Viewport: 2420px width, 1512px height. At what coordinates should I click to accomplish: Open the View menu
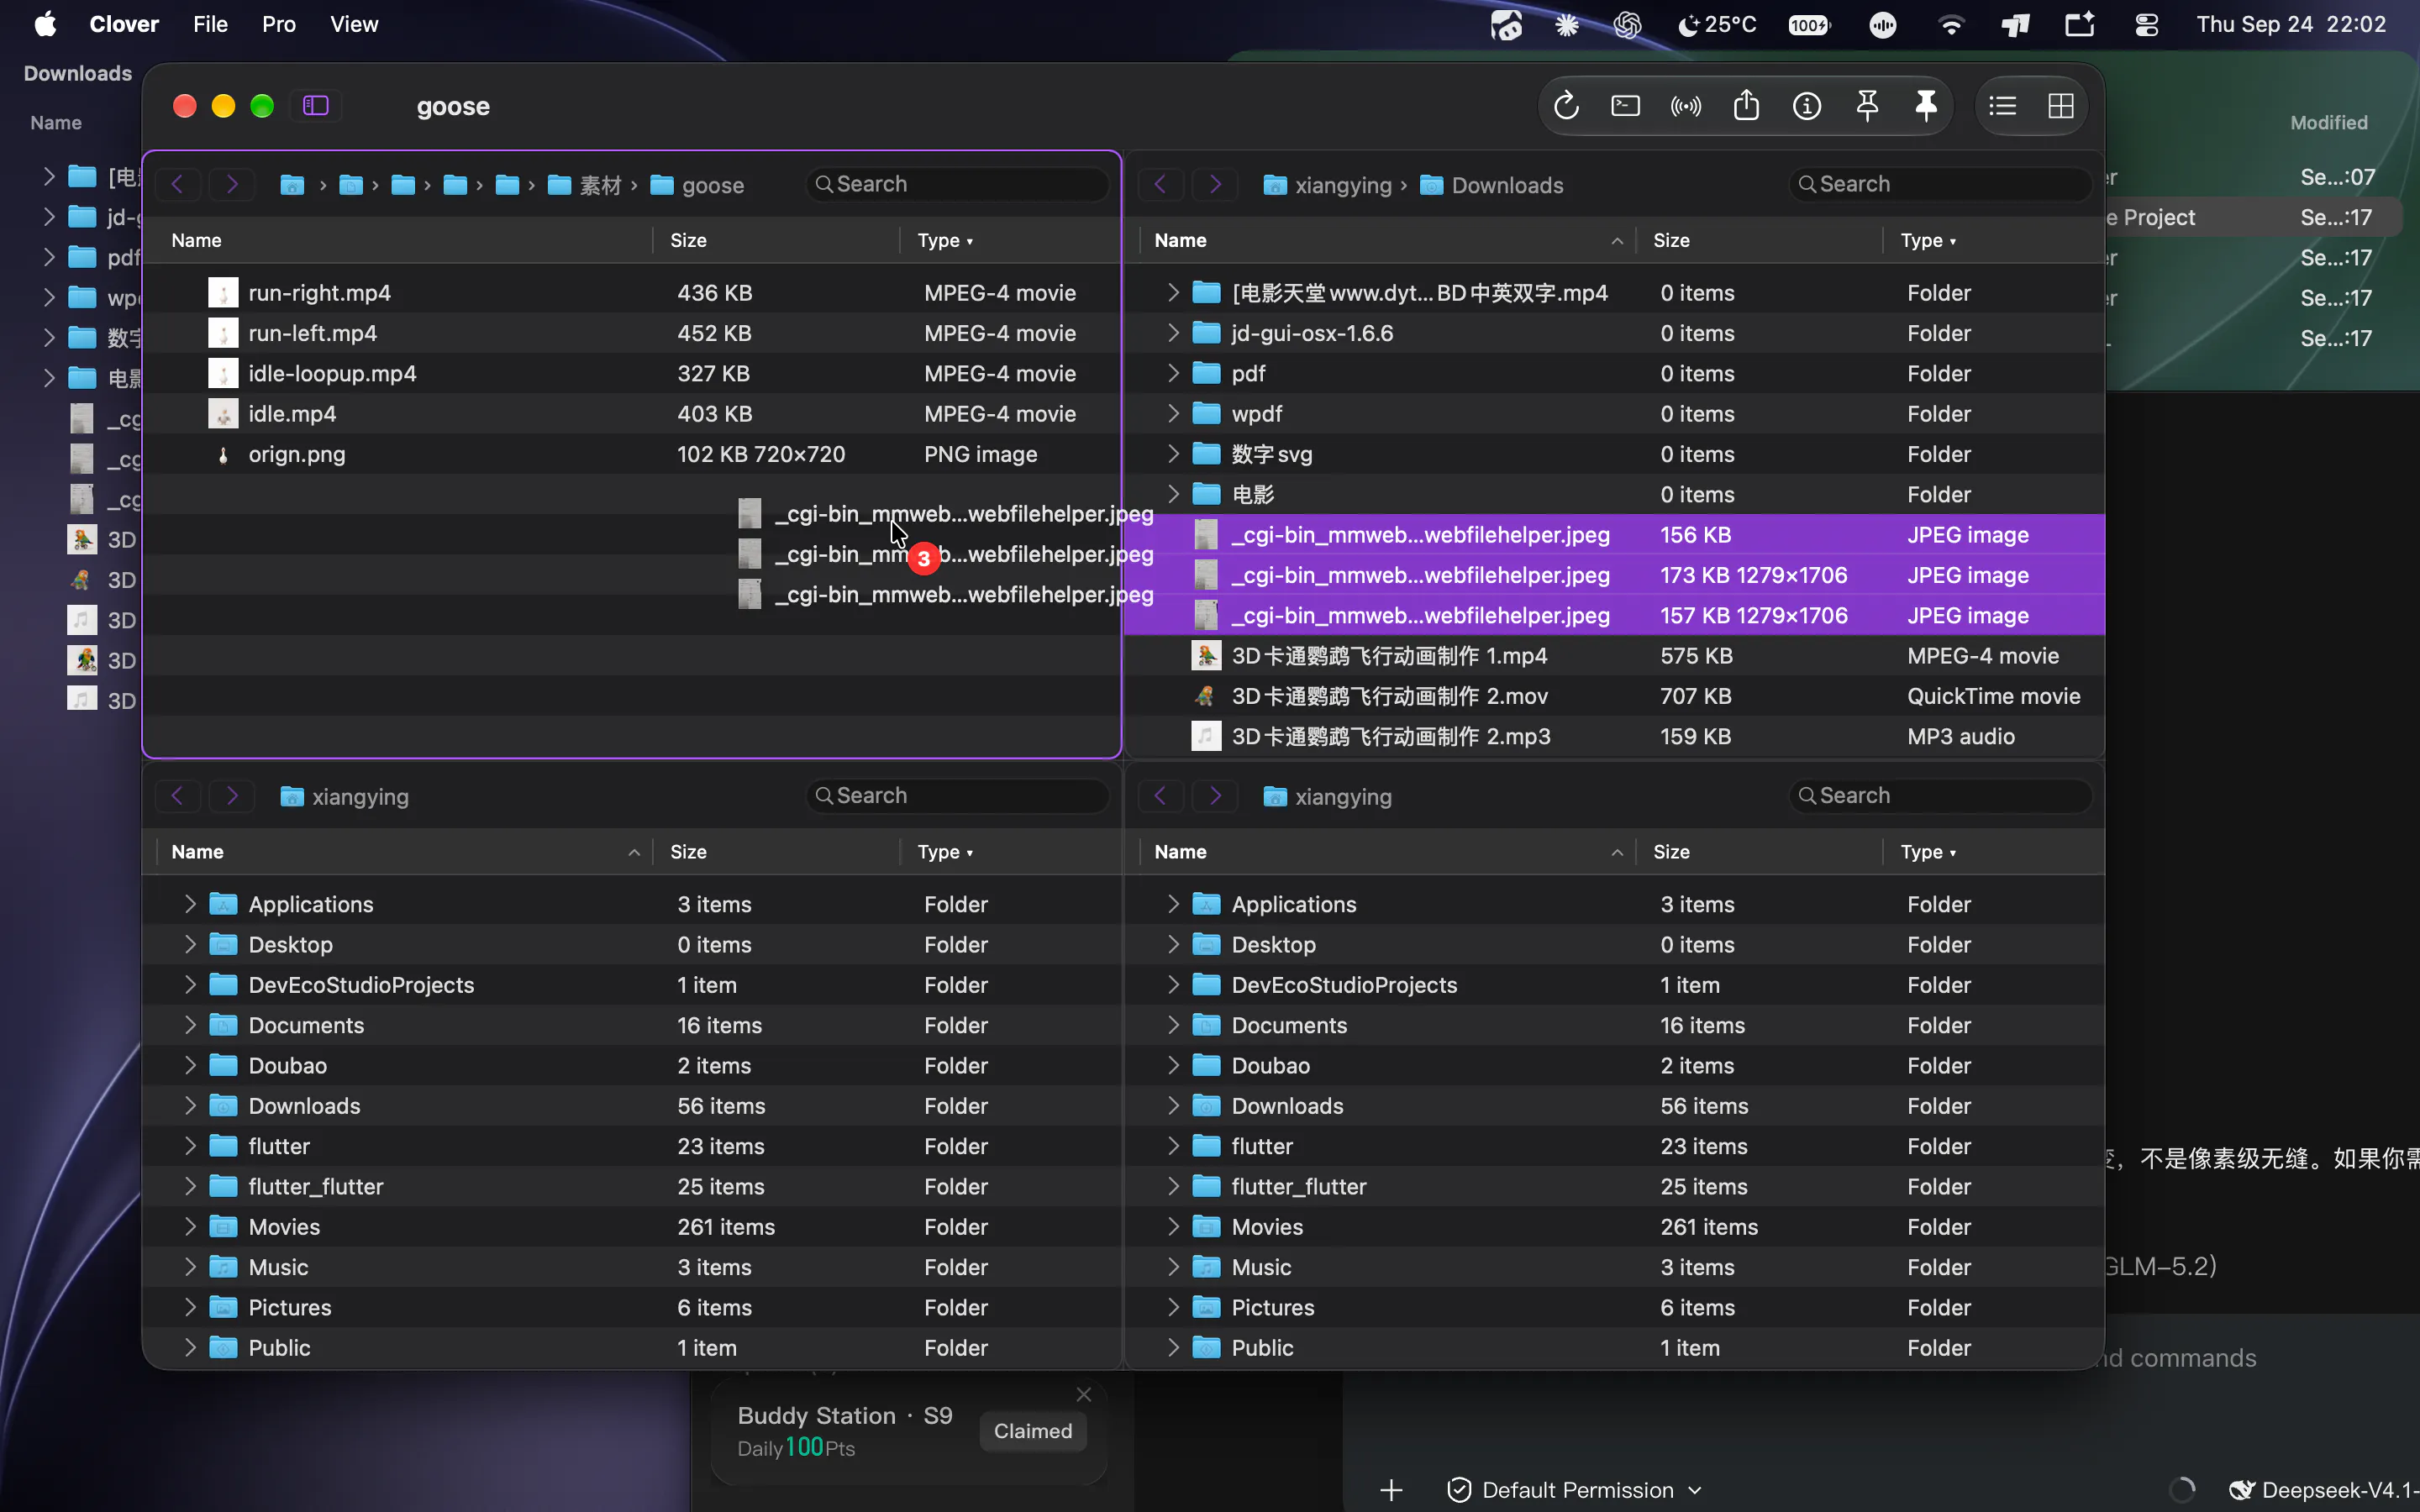tap(354, 24)
